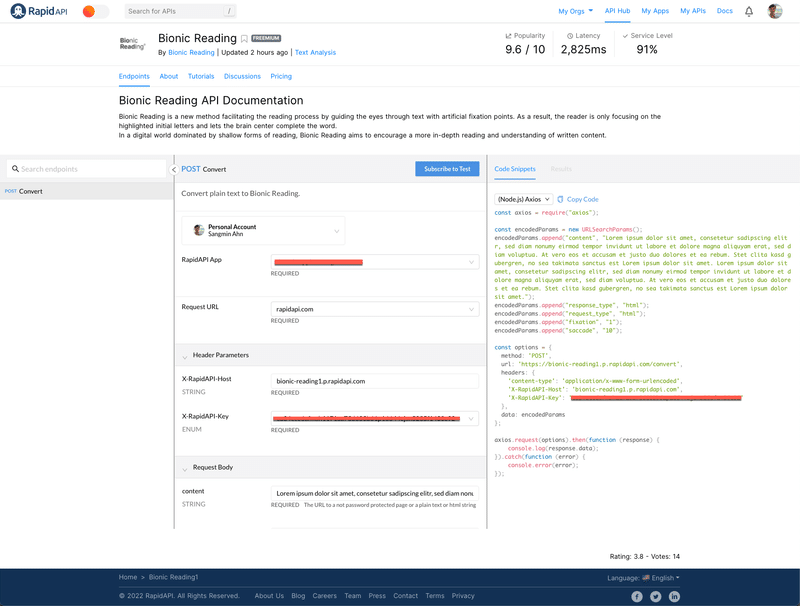Open the (Node.js) Axios language dropdown
The image size is (800, 606).
tap(523, 199)
